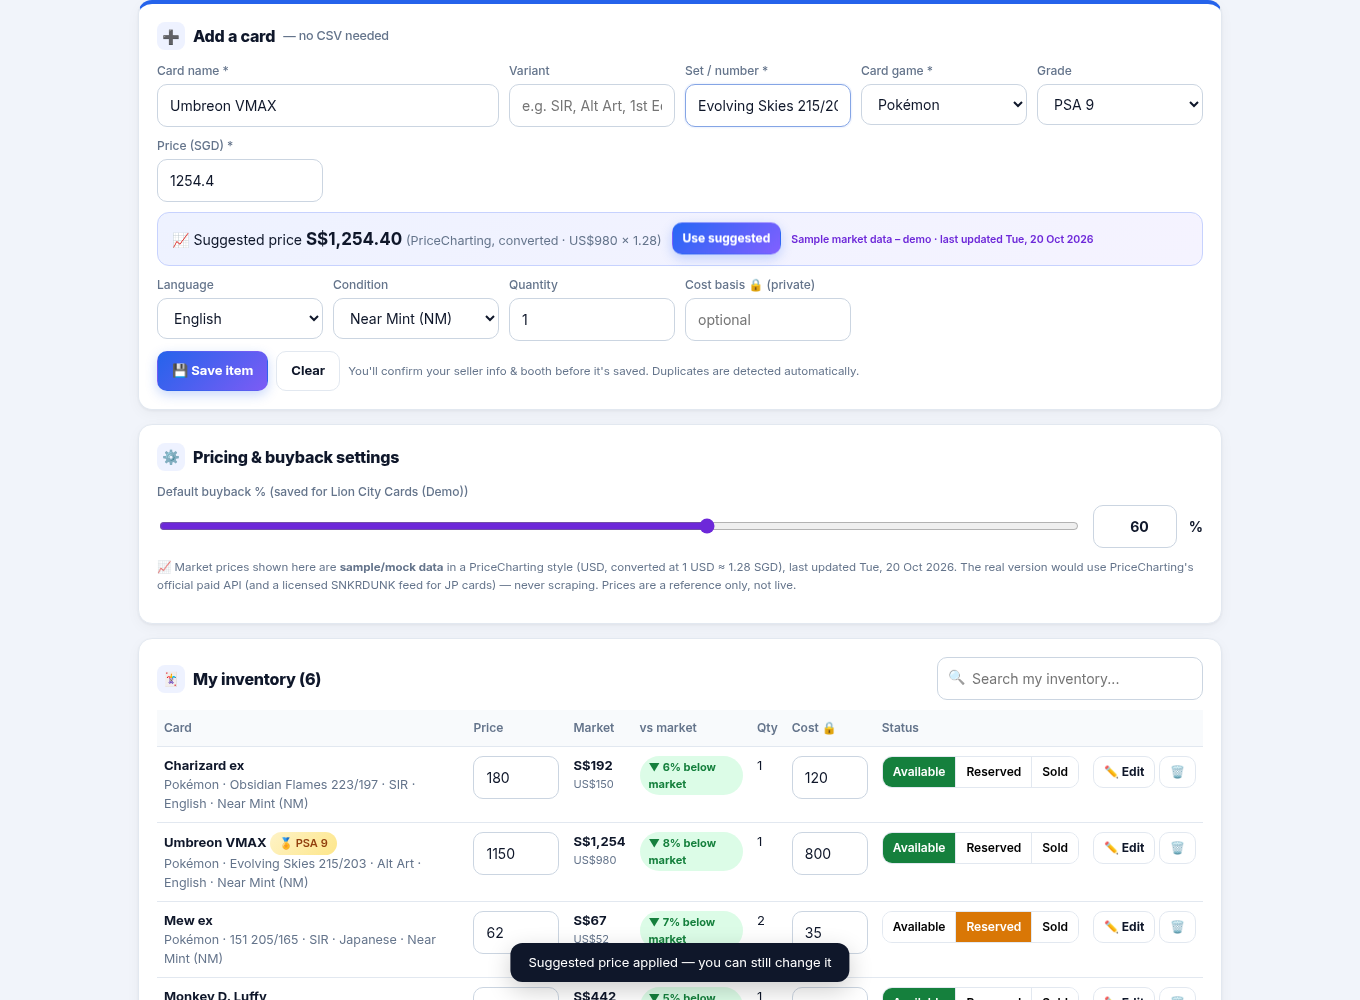Viewport: 1360px width, 1000px height.
Task: Mark Charizard ex as Sold
Action: (1055, 772)
